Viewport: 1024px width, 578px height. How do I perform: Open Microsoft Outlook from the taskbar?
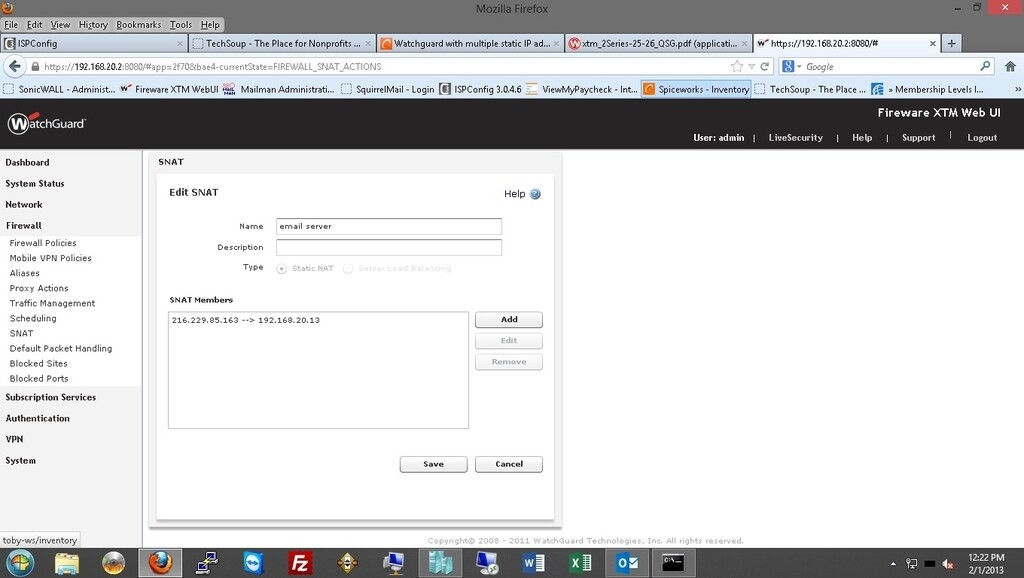(x=626, y=563)
